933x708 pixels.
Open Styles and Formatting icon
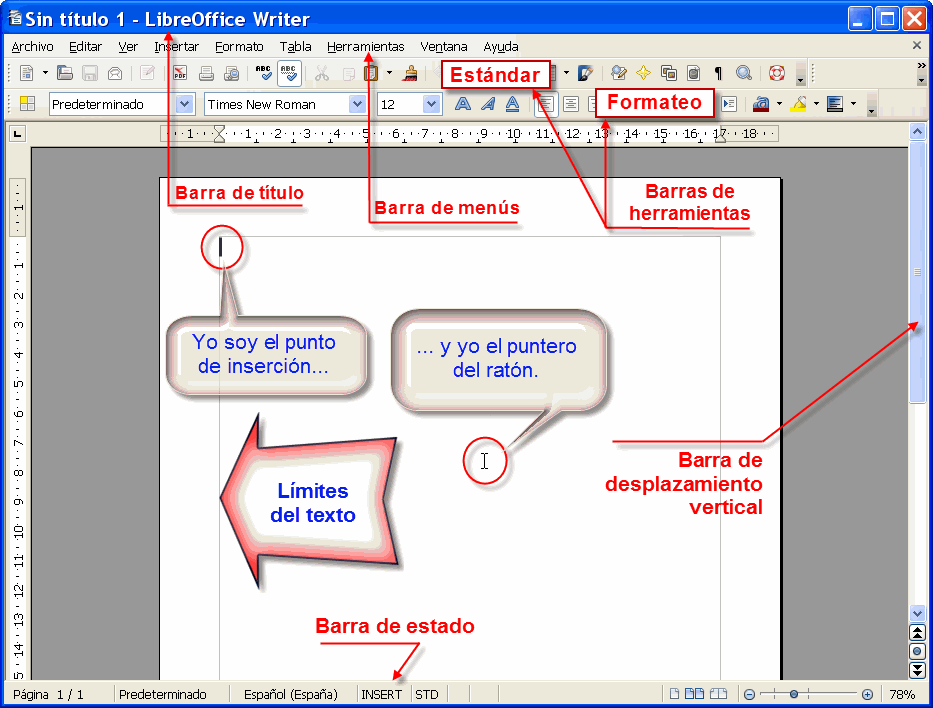click(27, 104)
